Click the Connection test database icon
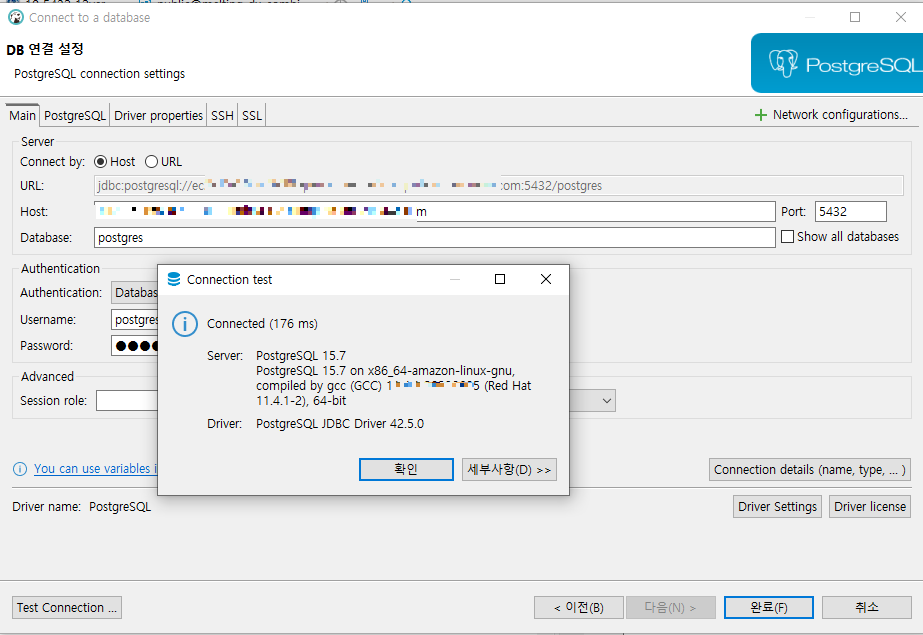The image size is (923, 635). (x=174, y=279)
